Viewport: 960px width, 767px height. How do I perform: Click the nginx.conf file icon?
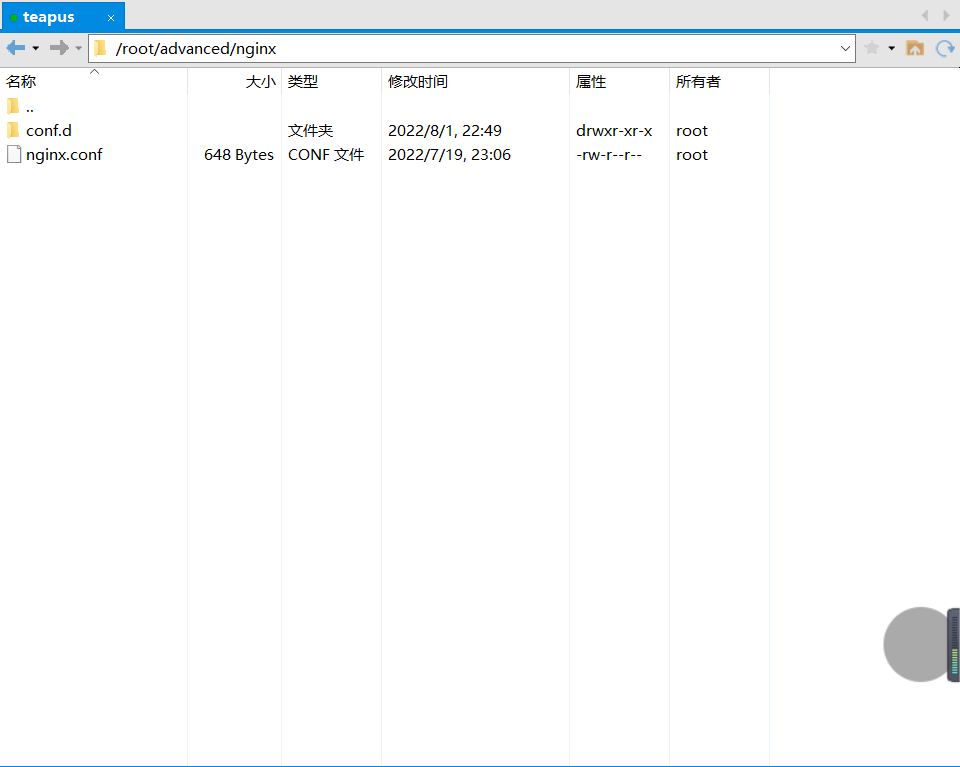click(14, 155)
